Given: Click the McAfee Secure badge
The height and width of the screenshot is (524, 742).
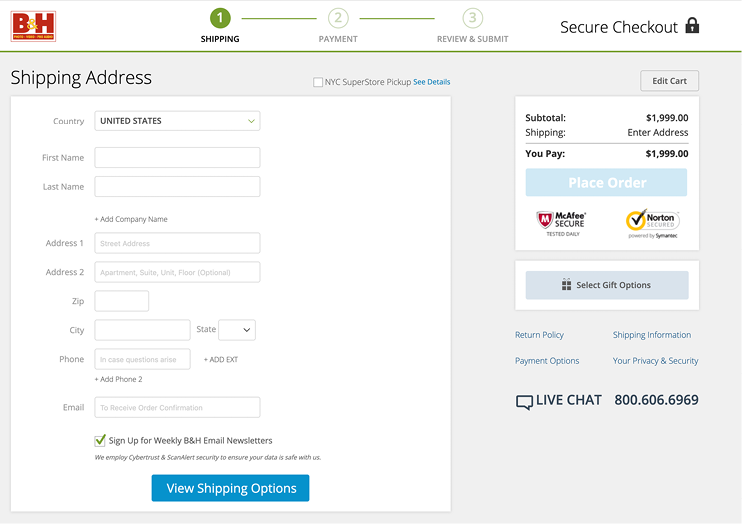Looking at the screenshot, I should pyautogui.click(x=561, y=222).
